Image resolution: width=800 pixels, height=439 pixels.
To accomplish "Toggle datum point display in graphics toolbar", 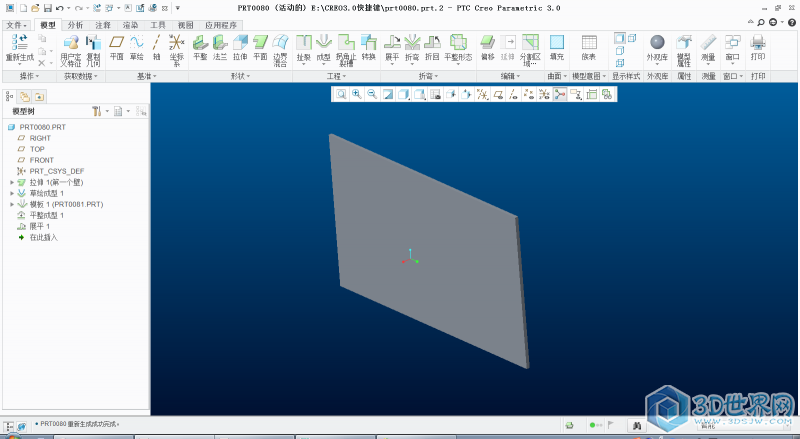I will (529, 94).
